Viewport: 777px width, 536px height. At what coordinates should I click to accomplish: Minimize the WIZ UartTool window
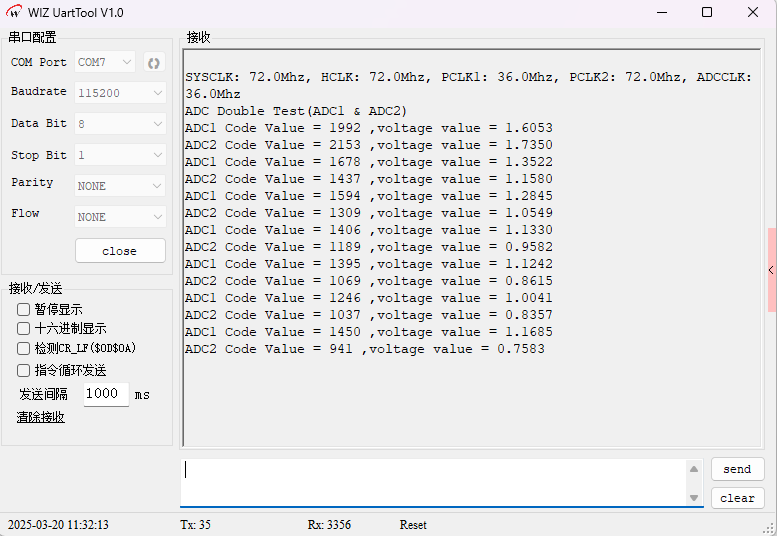pos(661,12)
